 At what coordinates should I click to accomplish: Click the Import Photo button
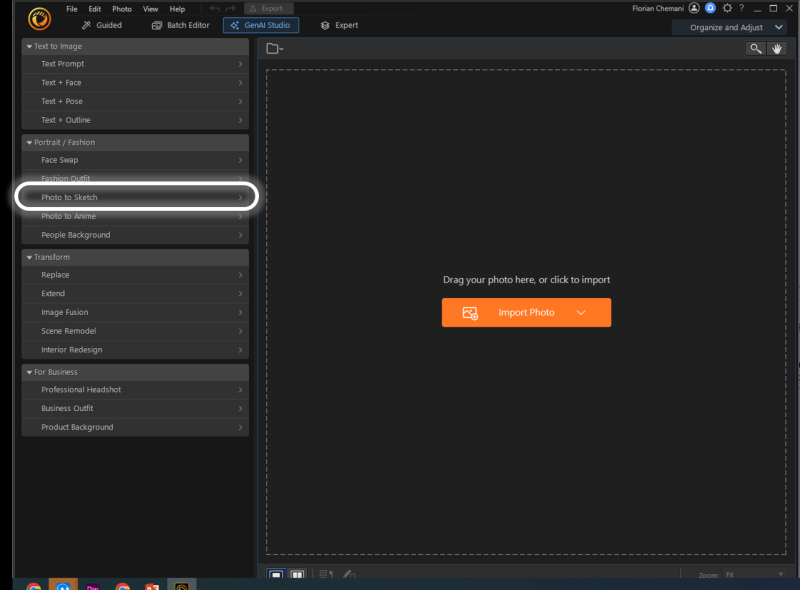coord(527,312)
